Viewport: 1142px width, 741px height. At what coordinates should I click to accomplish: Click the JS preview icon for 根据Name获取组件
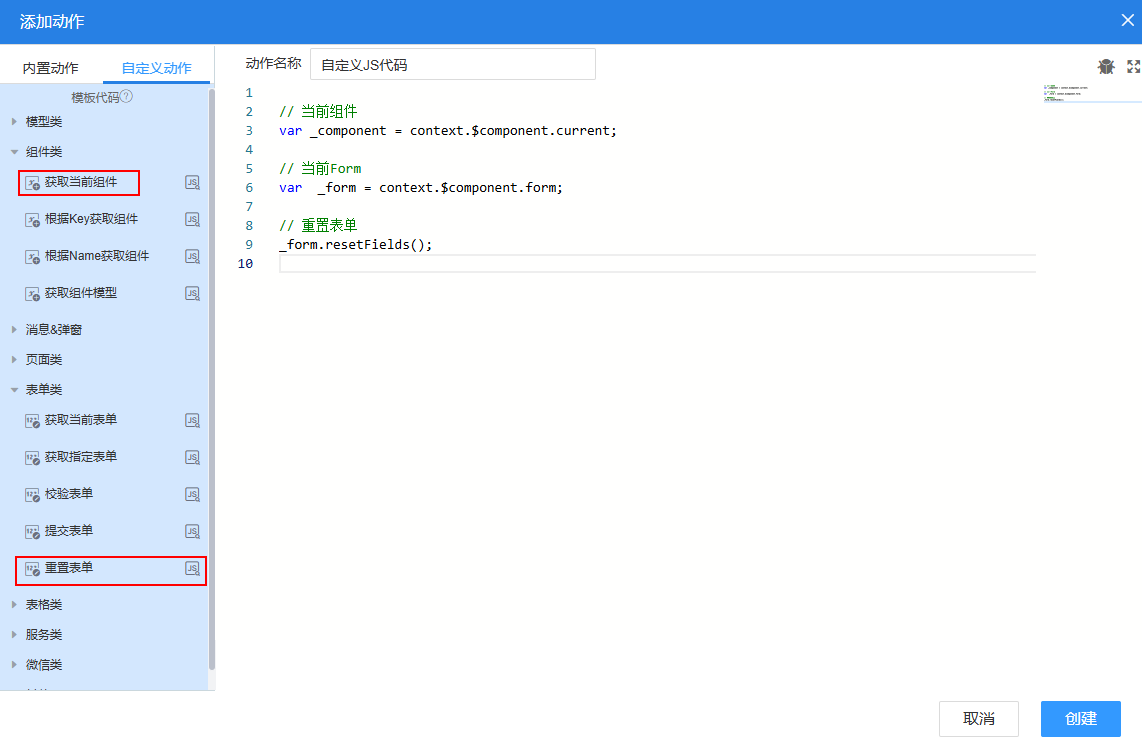pos(192,256)
